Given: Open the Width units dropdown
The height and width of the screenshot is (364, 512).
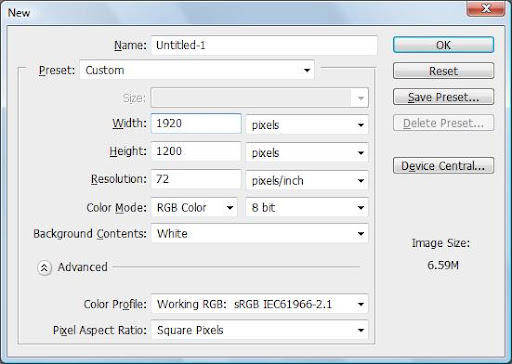Looking at the screenshot, I should (x=307, y=125).
